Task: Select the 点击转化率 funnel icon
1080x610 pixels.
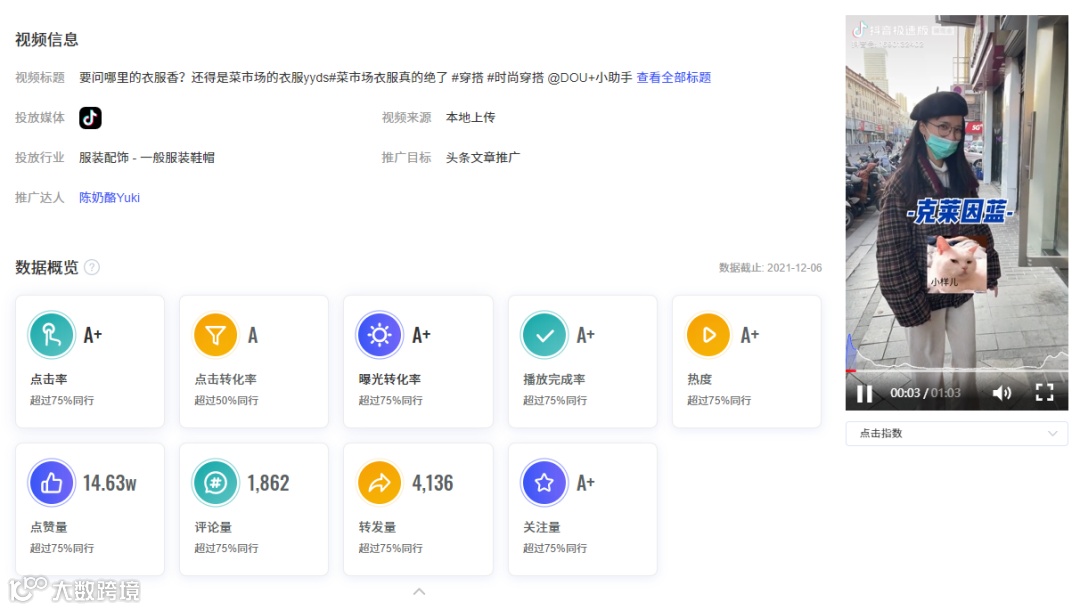Action: (216, 334)
